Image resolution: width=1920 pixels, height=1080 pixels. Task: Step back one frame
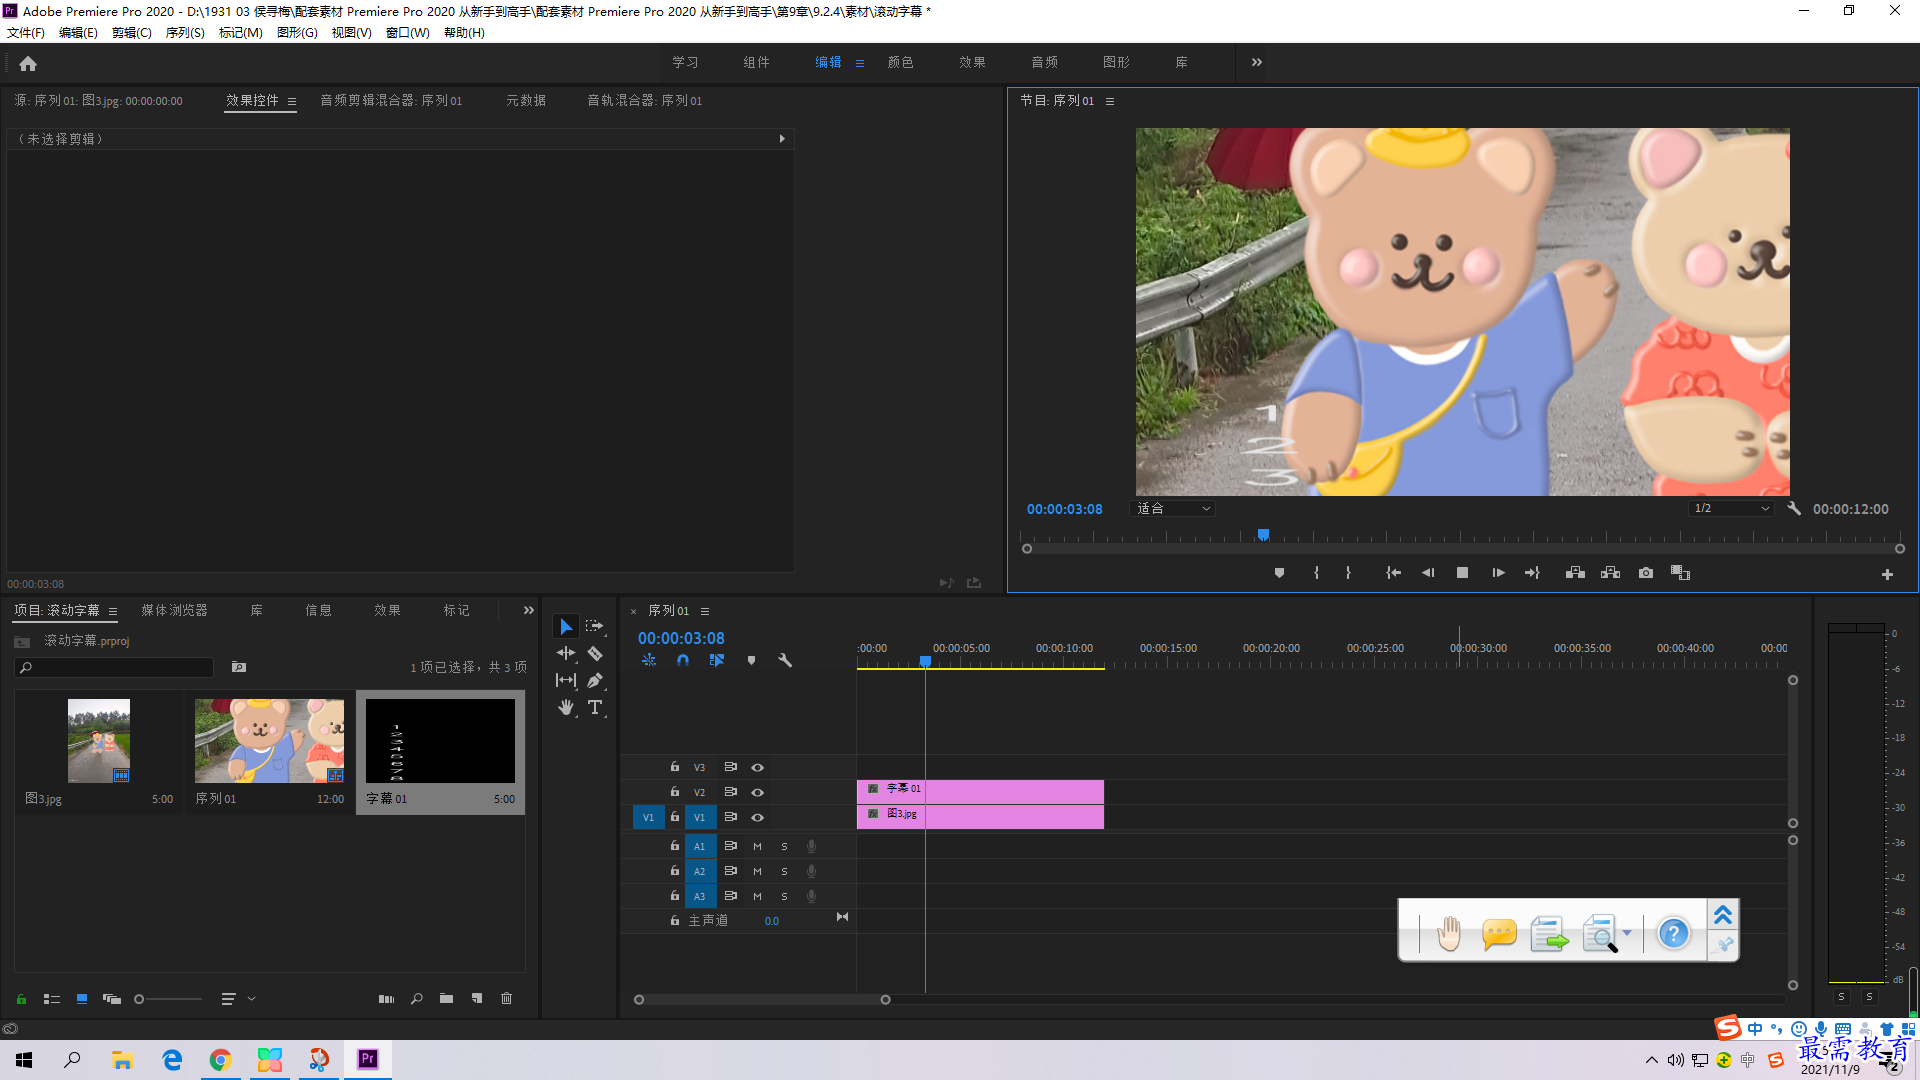(1428, 573)
